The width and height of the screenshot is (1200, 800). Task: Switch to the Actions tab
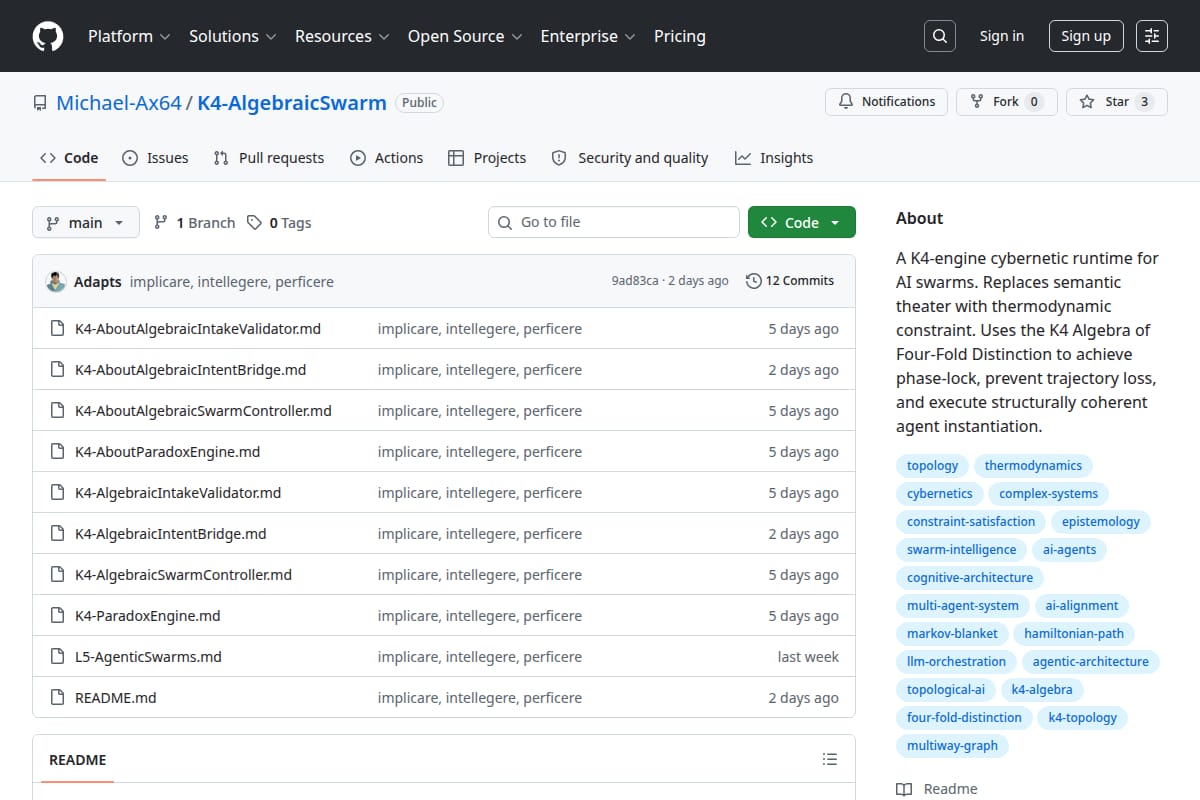pos(387,158)
